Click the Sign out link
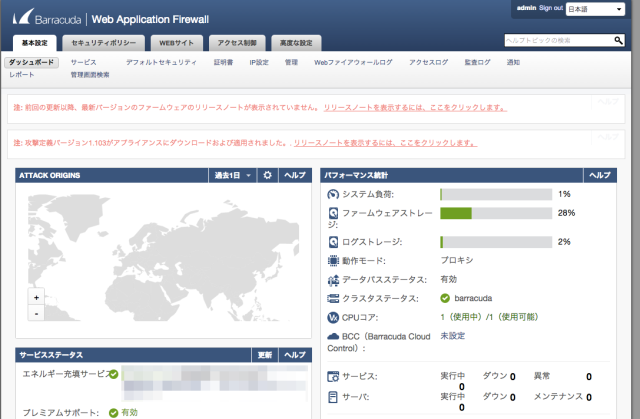 point(551,8)
